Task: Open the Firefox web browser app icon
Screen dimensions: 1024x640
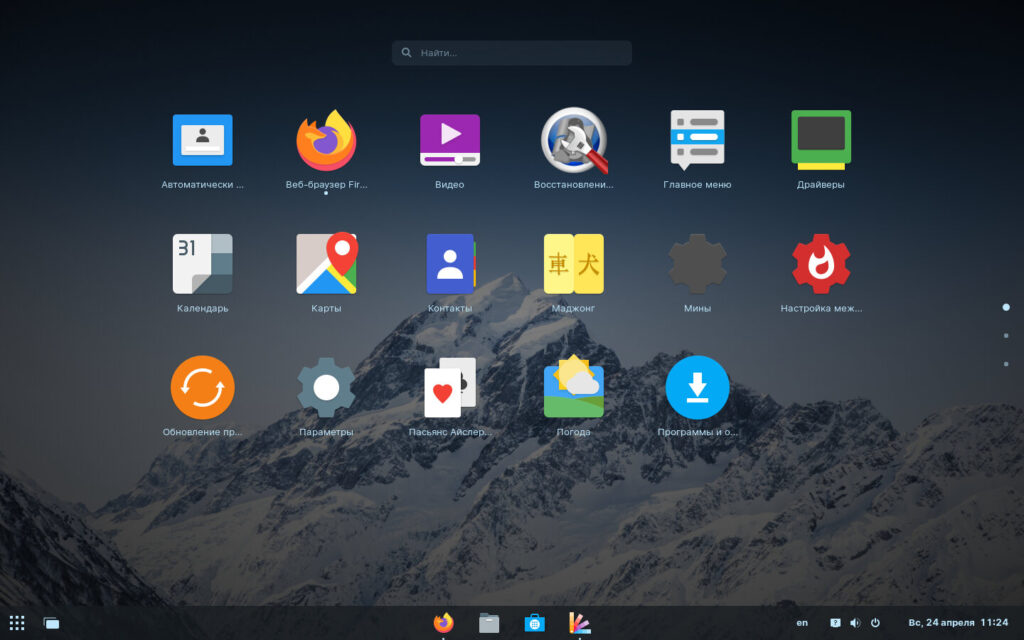Action: [326, 141]
